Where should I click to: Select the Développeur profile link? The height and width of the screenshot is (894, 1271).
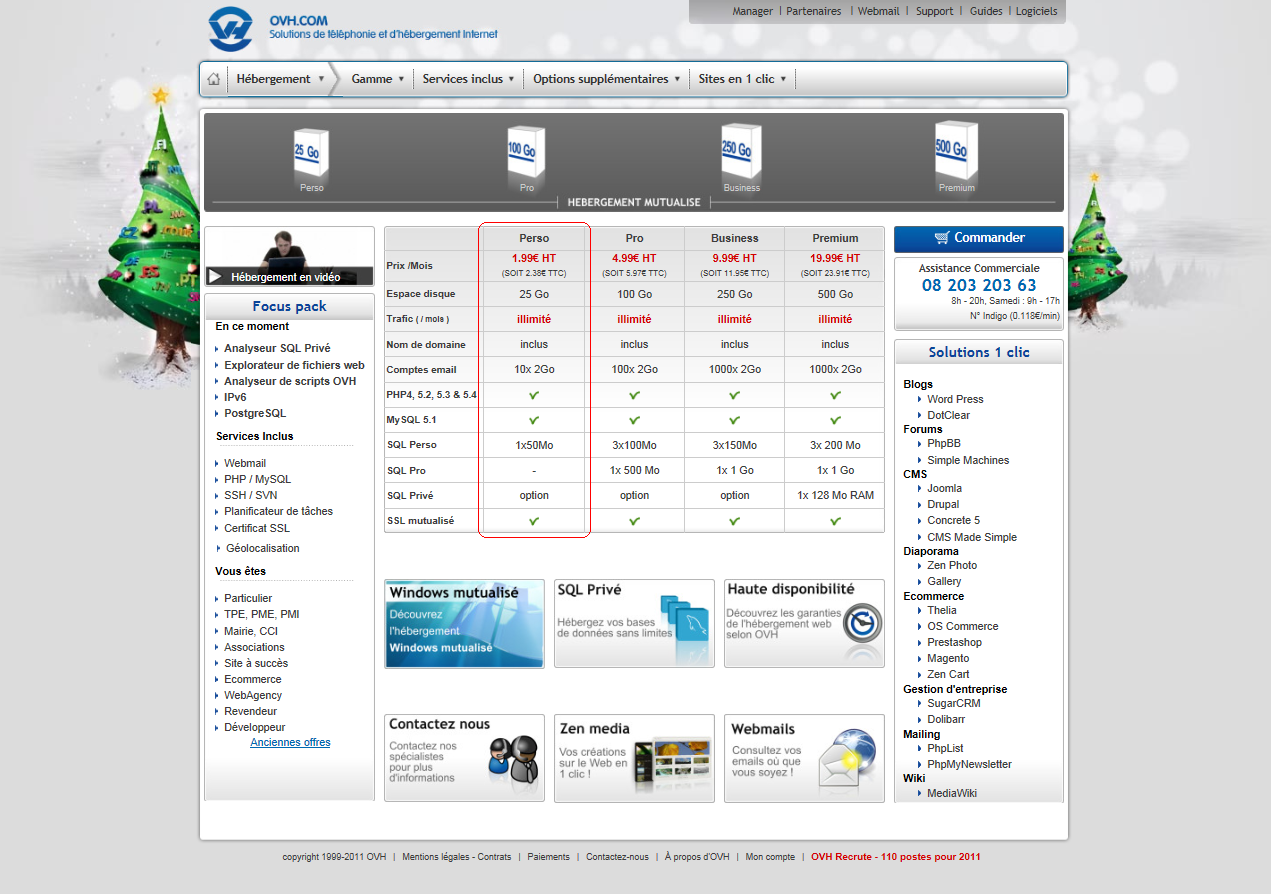[254, 728]
